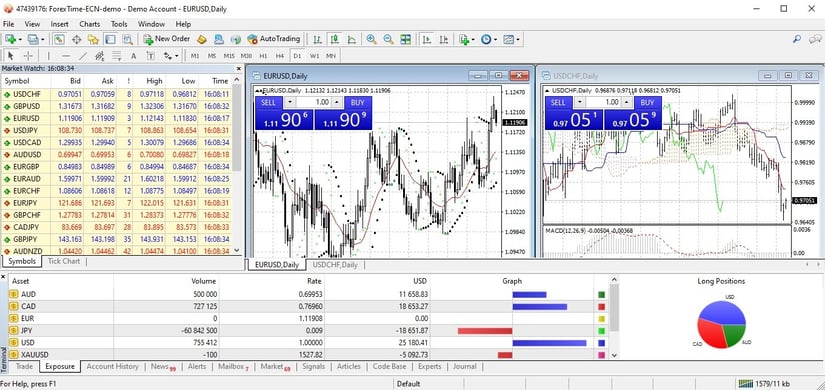The width and height of the screenshot is (825, 390).
Task: Zoom out on the chart
Action: pos(388,39)
